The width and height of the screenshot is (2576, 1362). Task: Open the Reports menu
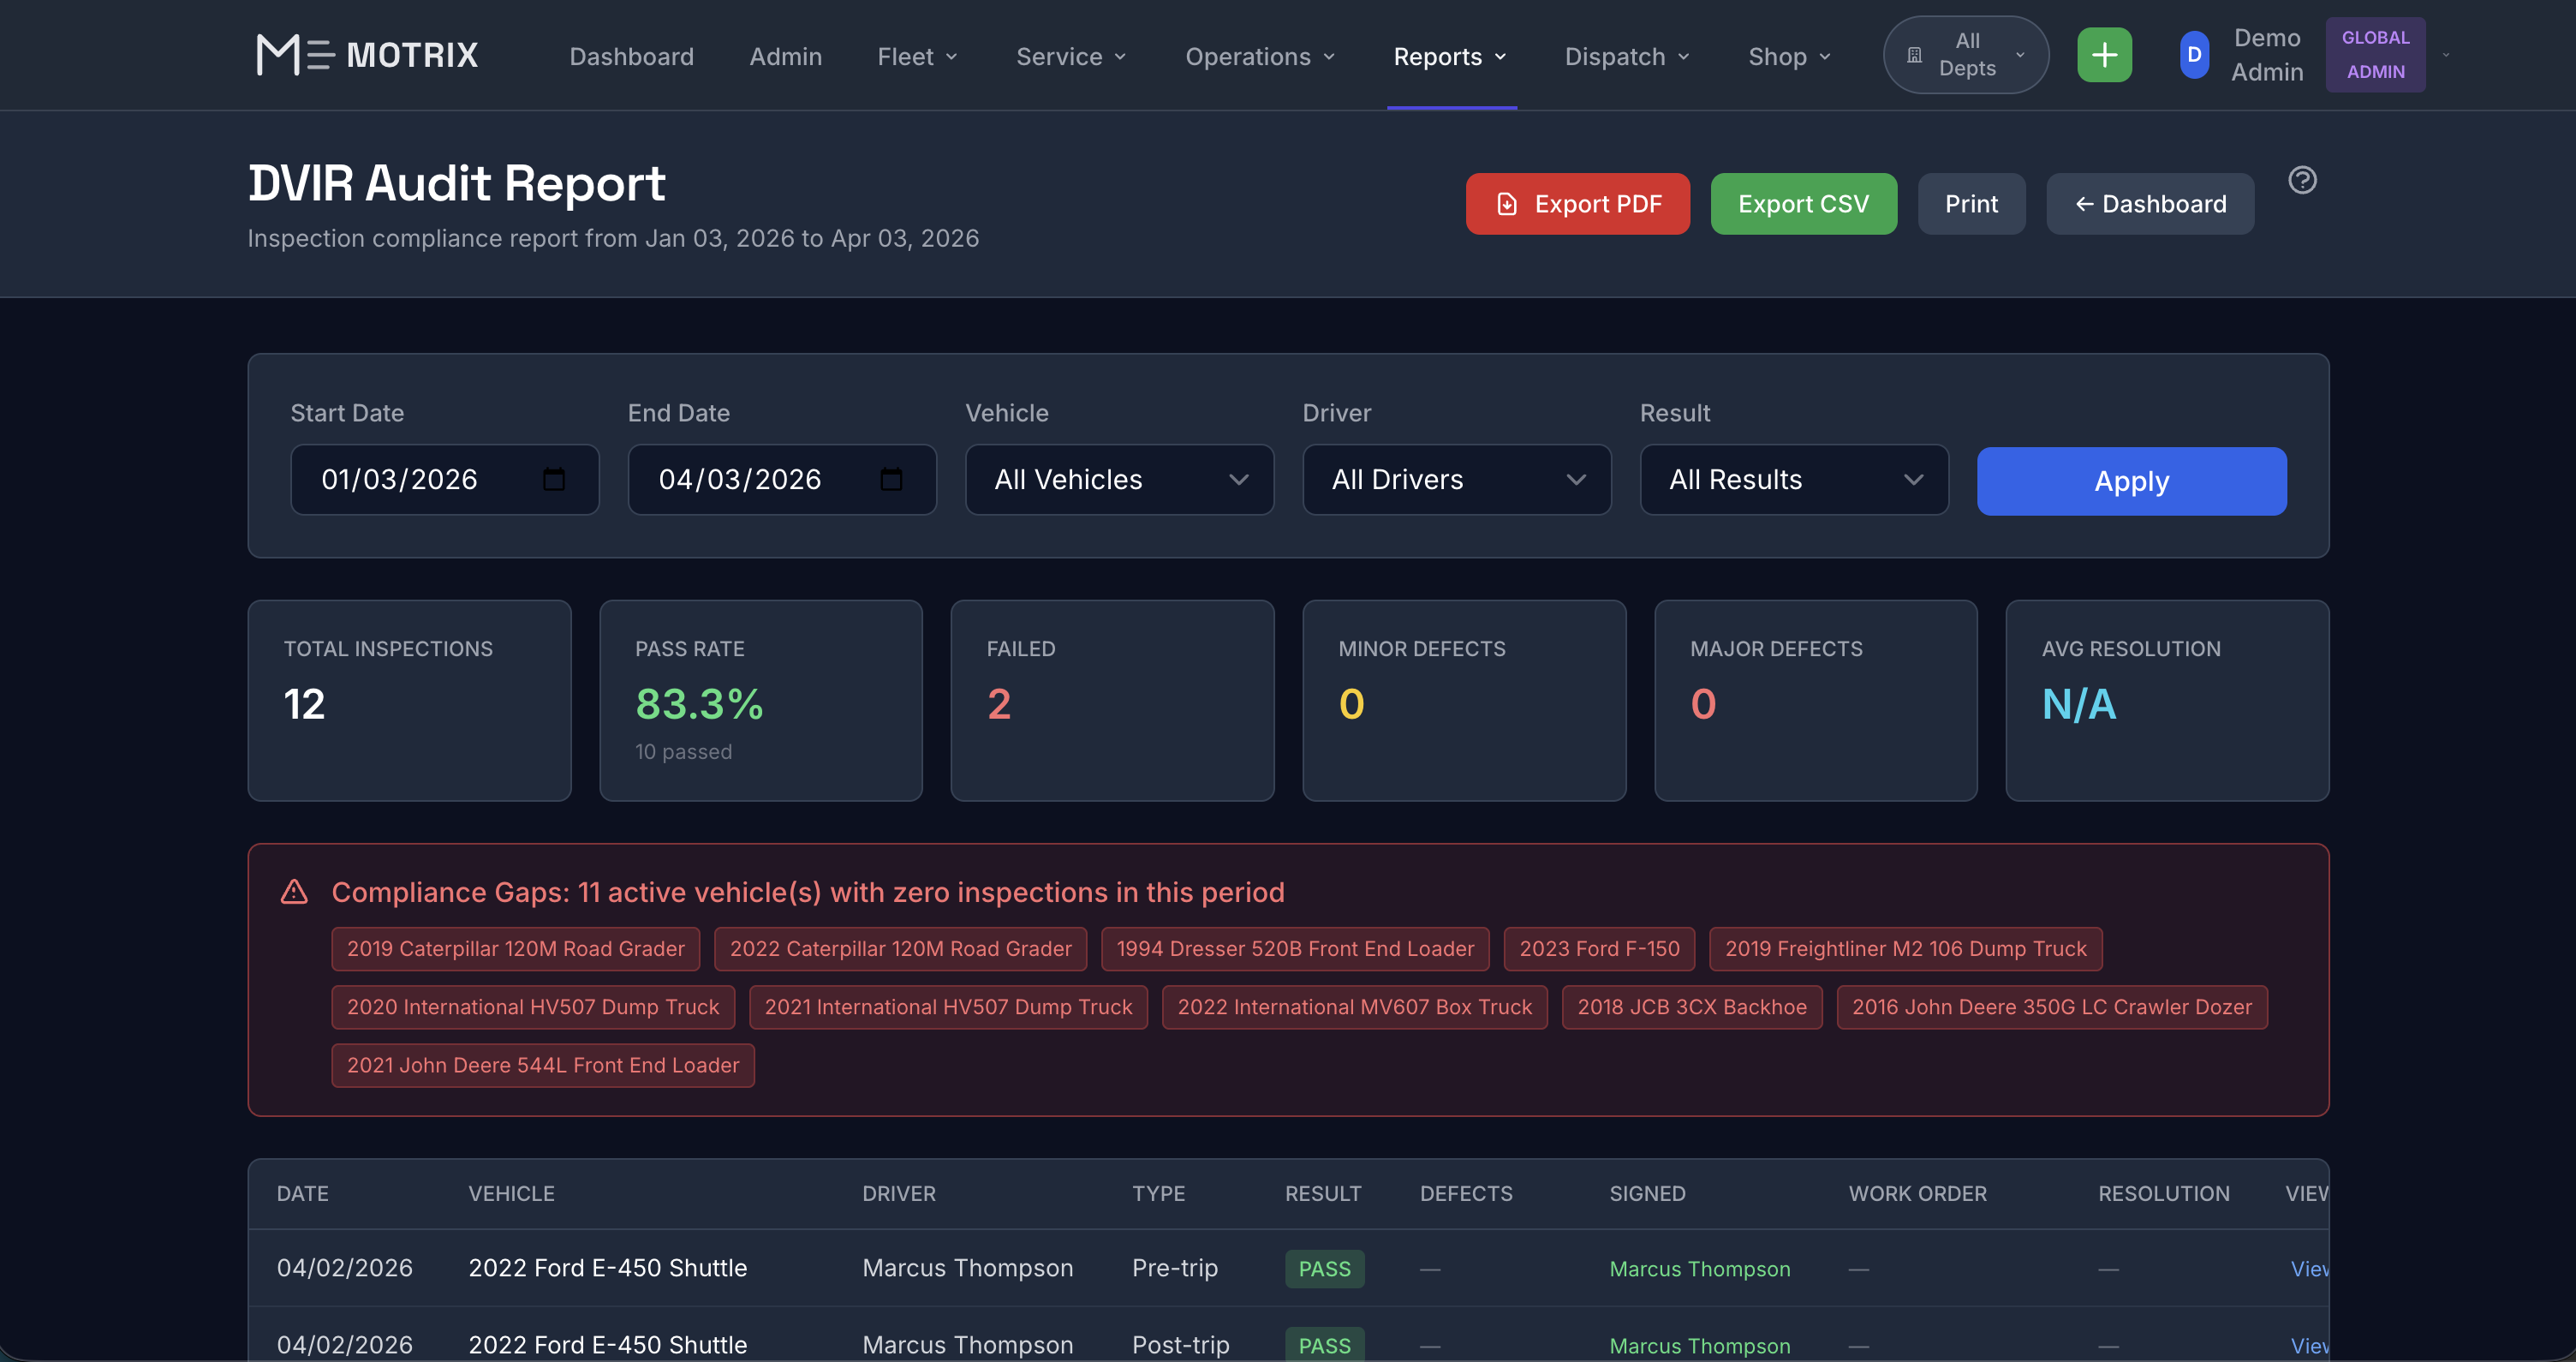click(1449, 57)
